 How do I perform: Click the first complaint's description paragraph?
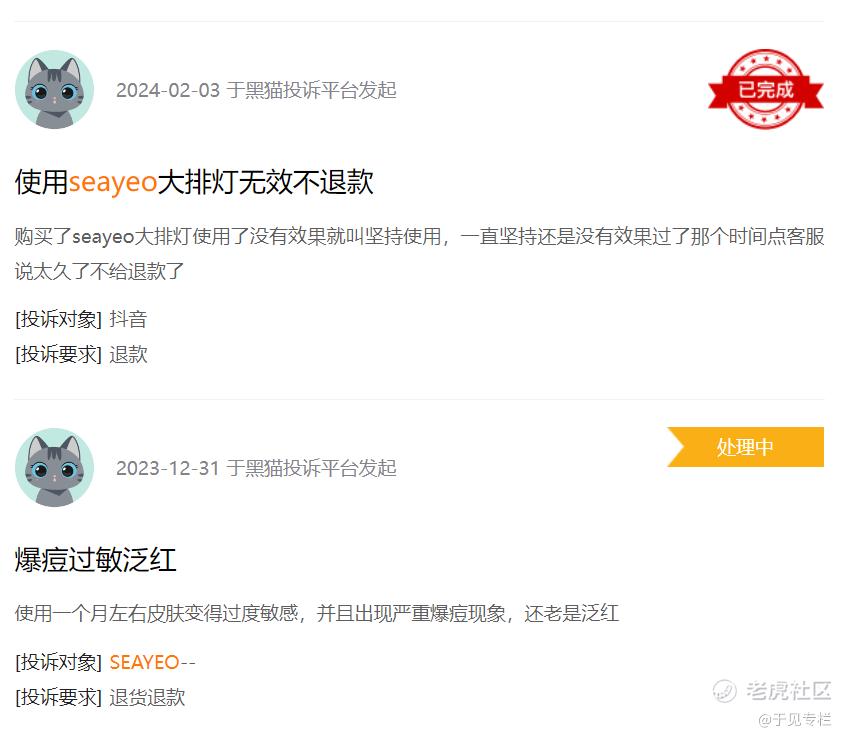click(419, 254)
